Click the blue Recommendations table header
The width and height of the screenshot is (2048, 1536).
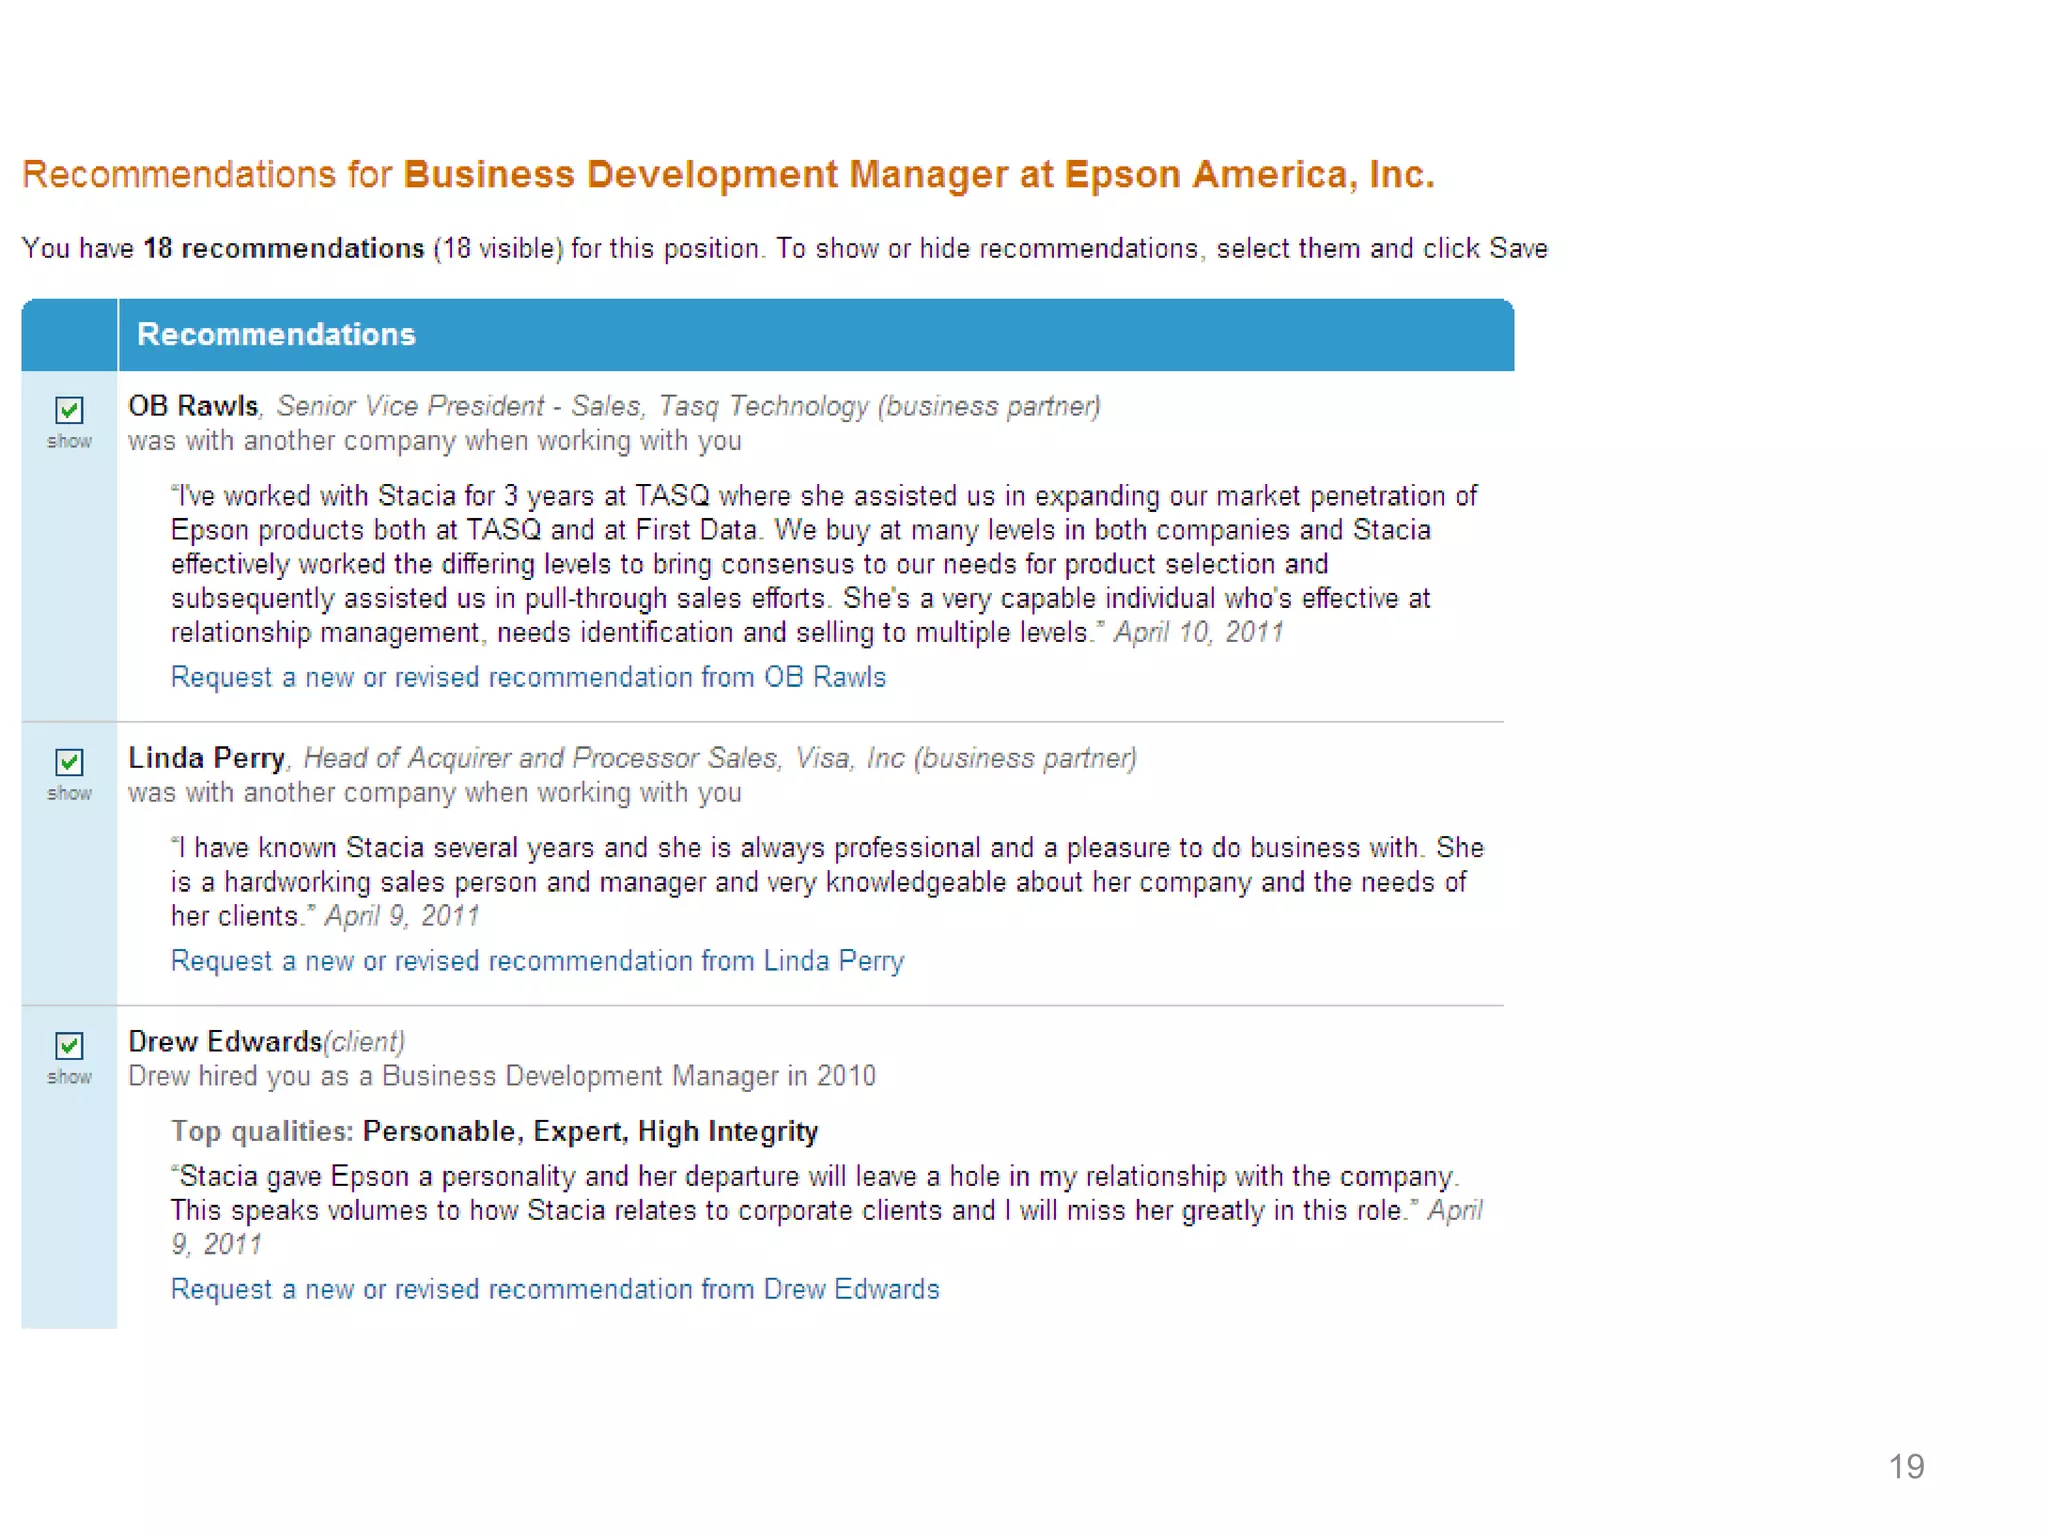click(x=276, y=335)
